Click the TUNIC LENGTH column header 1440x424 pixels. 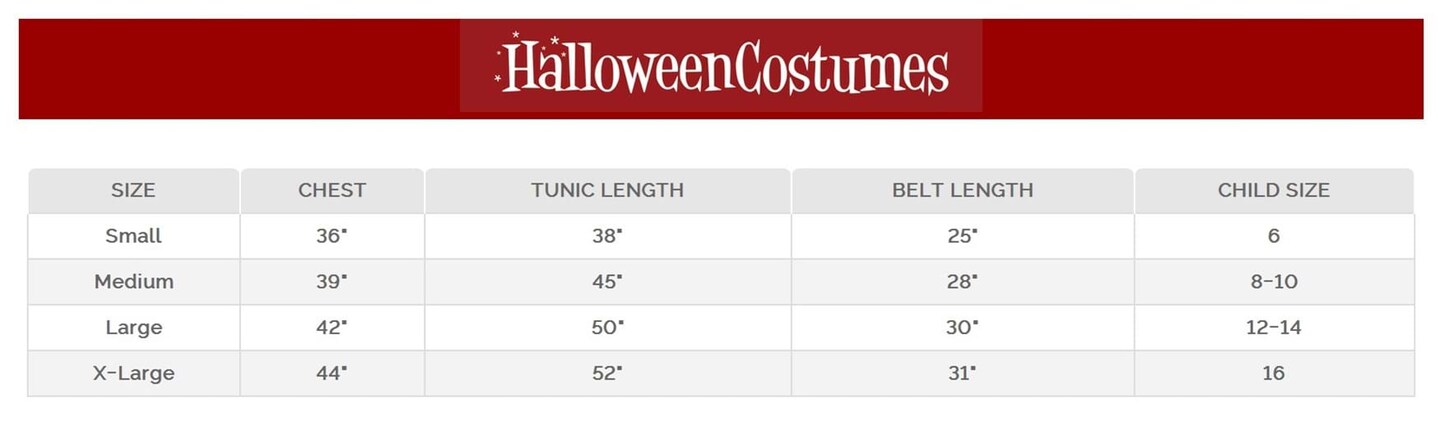pos(607,190)
